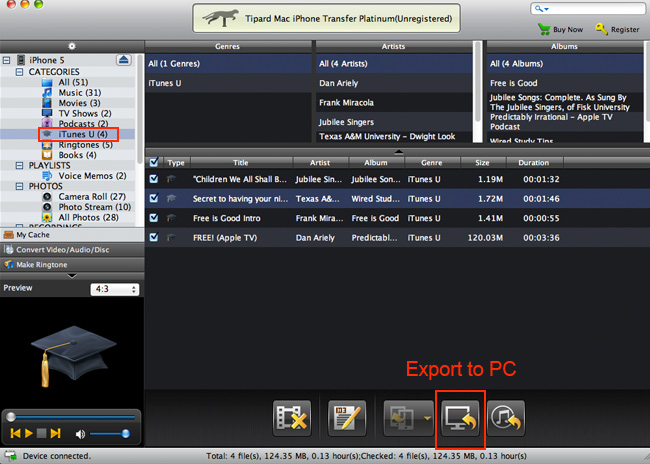Image resolution: width=650 pixels, height=464 pixels.
Task: Click the playback progress slider knob
Action: [11, 417]
